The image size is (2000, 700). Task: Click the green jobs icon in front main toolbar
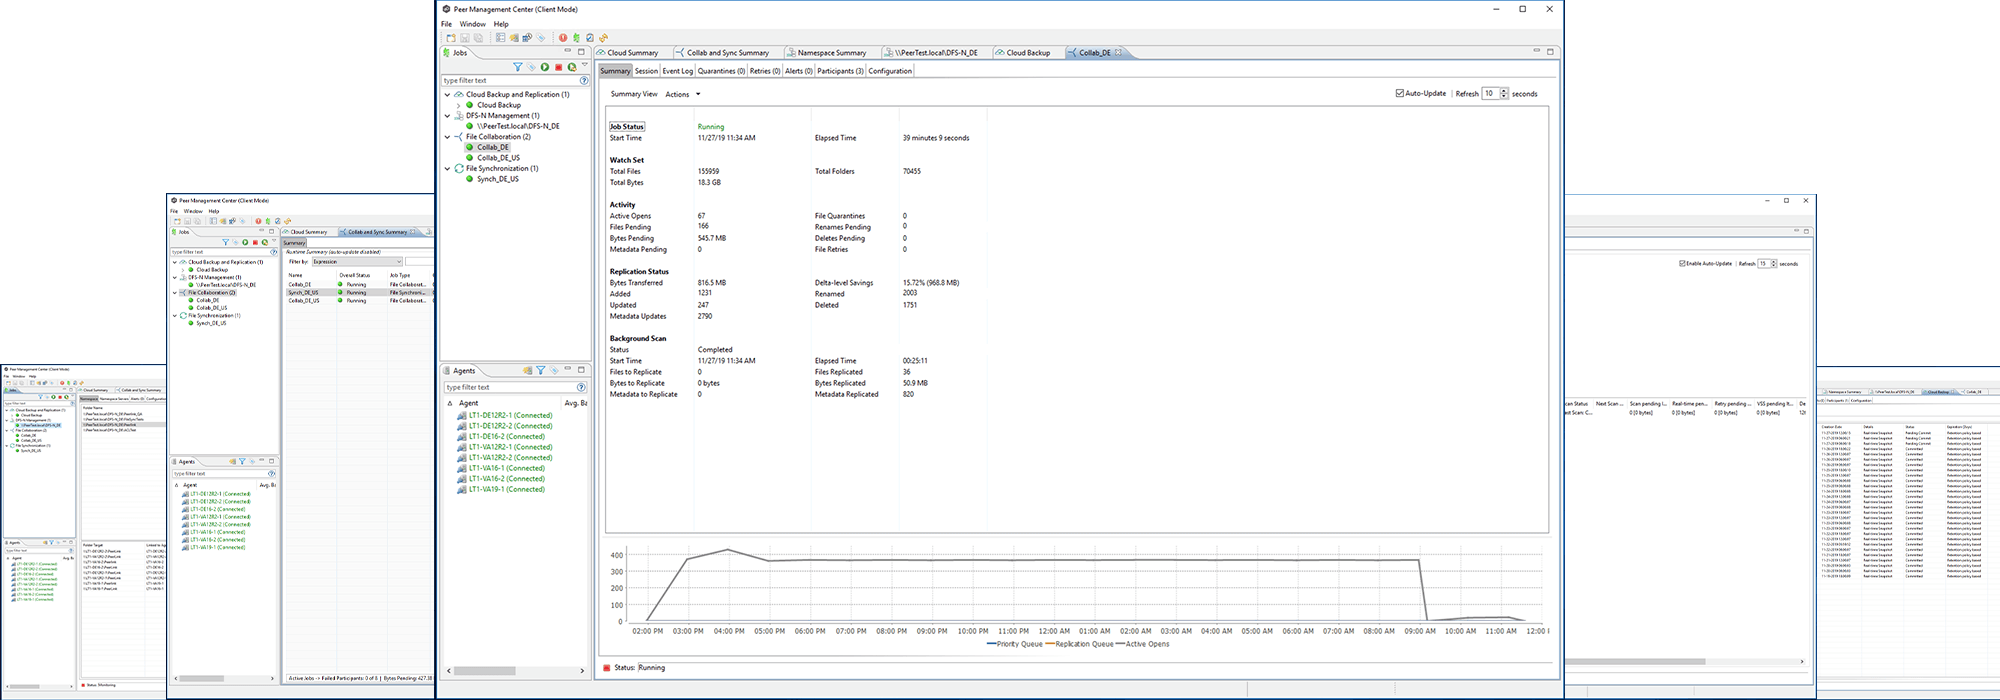(x=576, y=38)
